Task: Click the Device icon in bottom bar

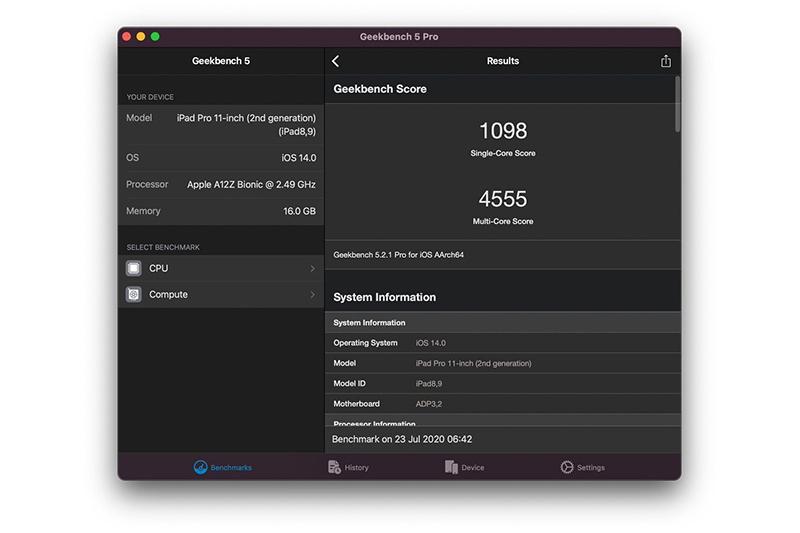Action: point(451,467)
